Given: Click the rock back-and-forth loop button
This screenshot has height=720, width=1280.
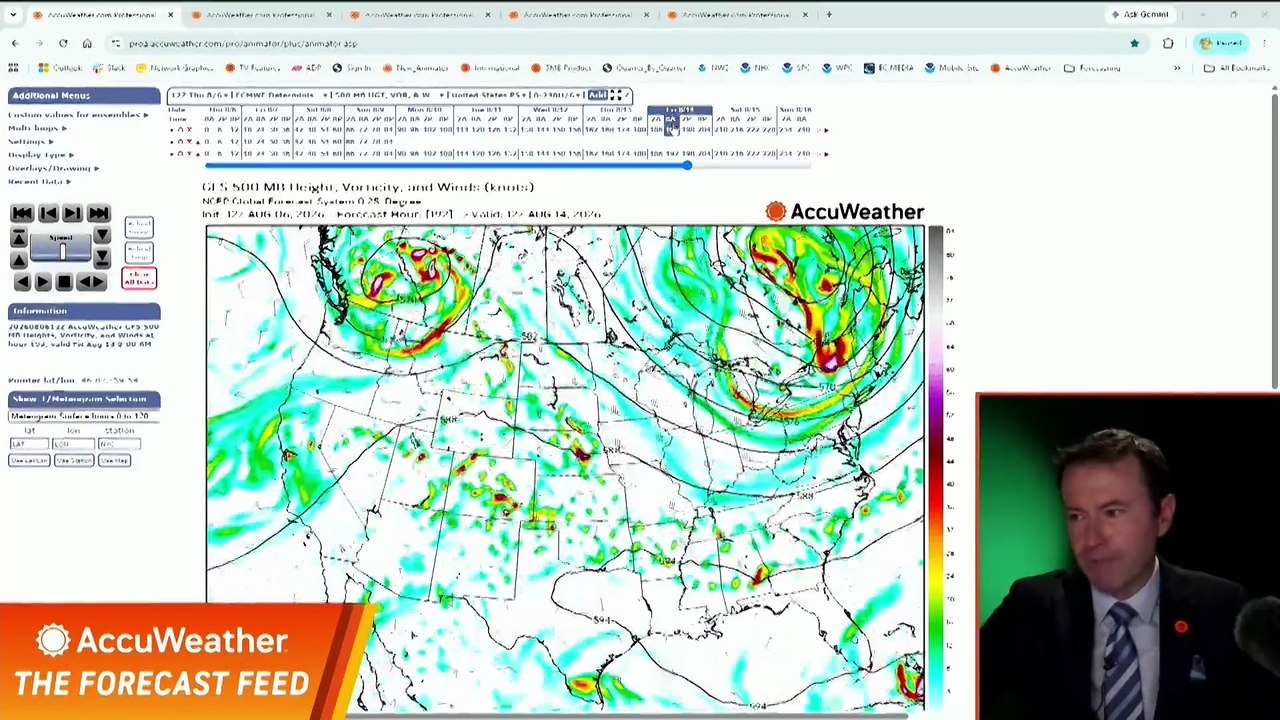Looking at the screenshot, I should [91, 282].
